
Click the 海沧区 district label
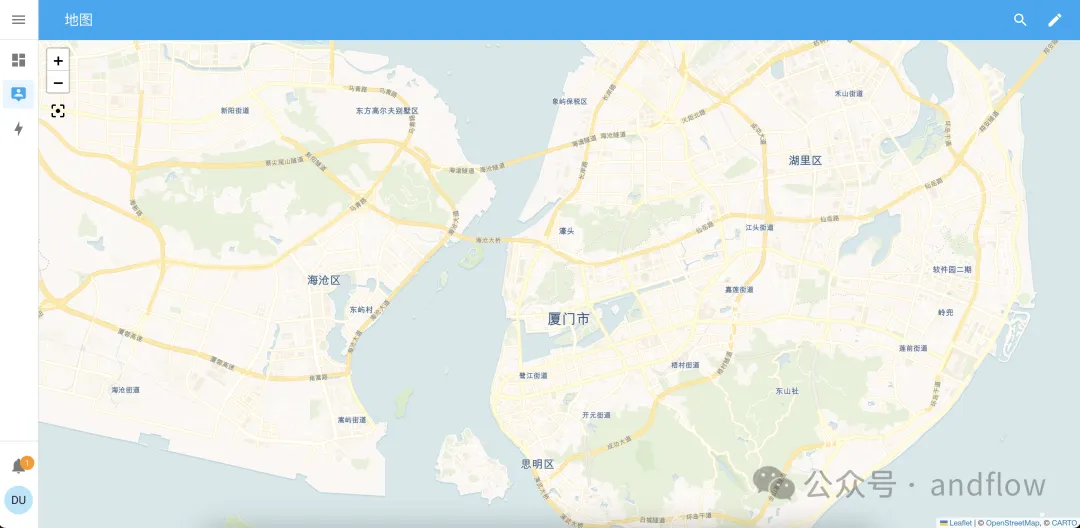click(x=324, y=280)
